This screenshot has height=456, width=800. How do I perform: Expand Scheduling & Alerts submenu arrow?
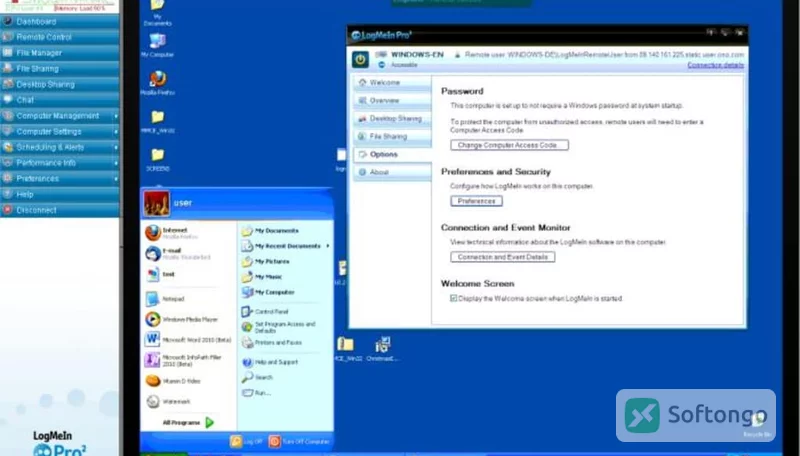[x=116, y=148]
